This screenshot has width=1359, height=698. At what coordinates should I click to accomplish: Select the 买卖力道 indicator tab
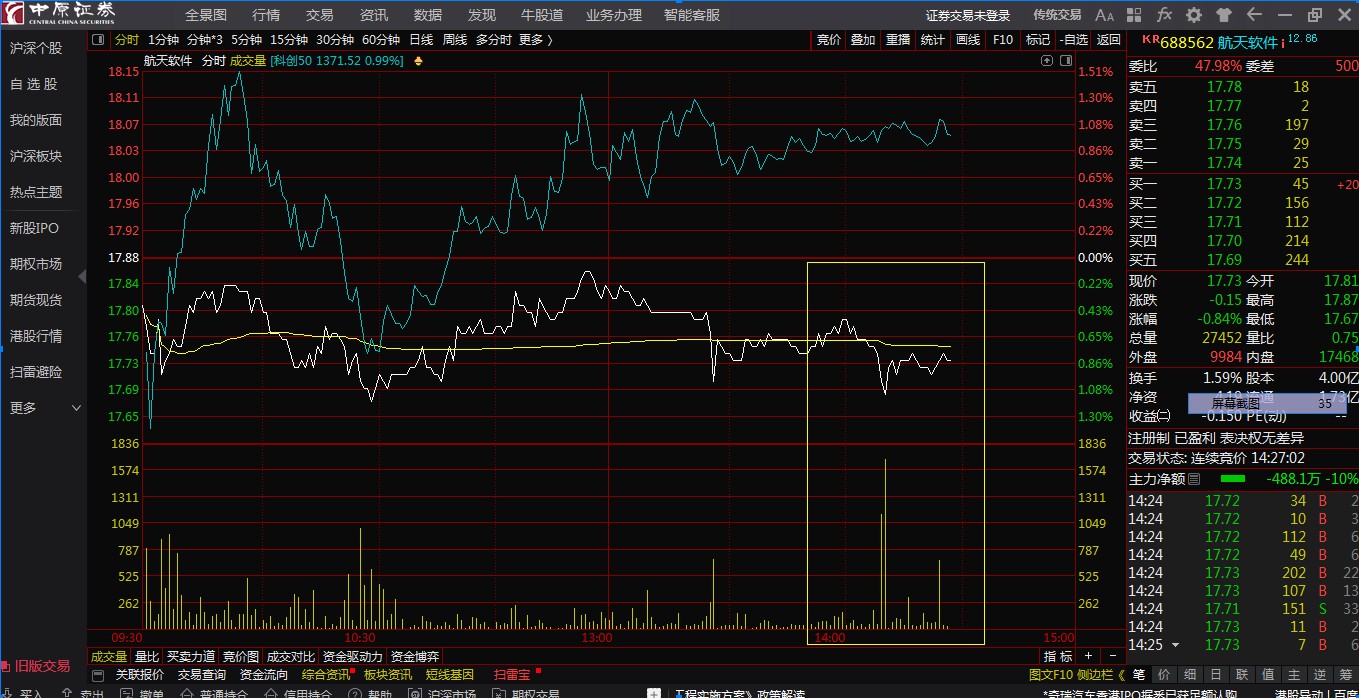click(x=191, y=657)
